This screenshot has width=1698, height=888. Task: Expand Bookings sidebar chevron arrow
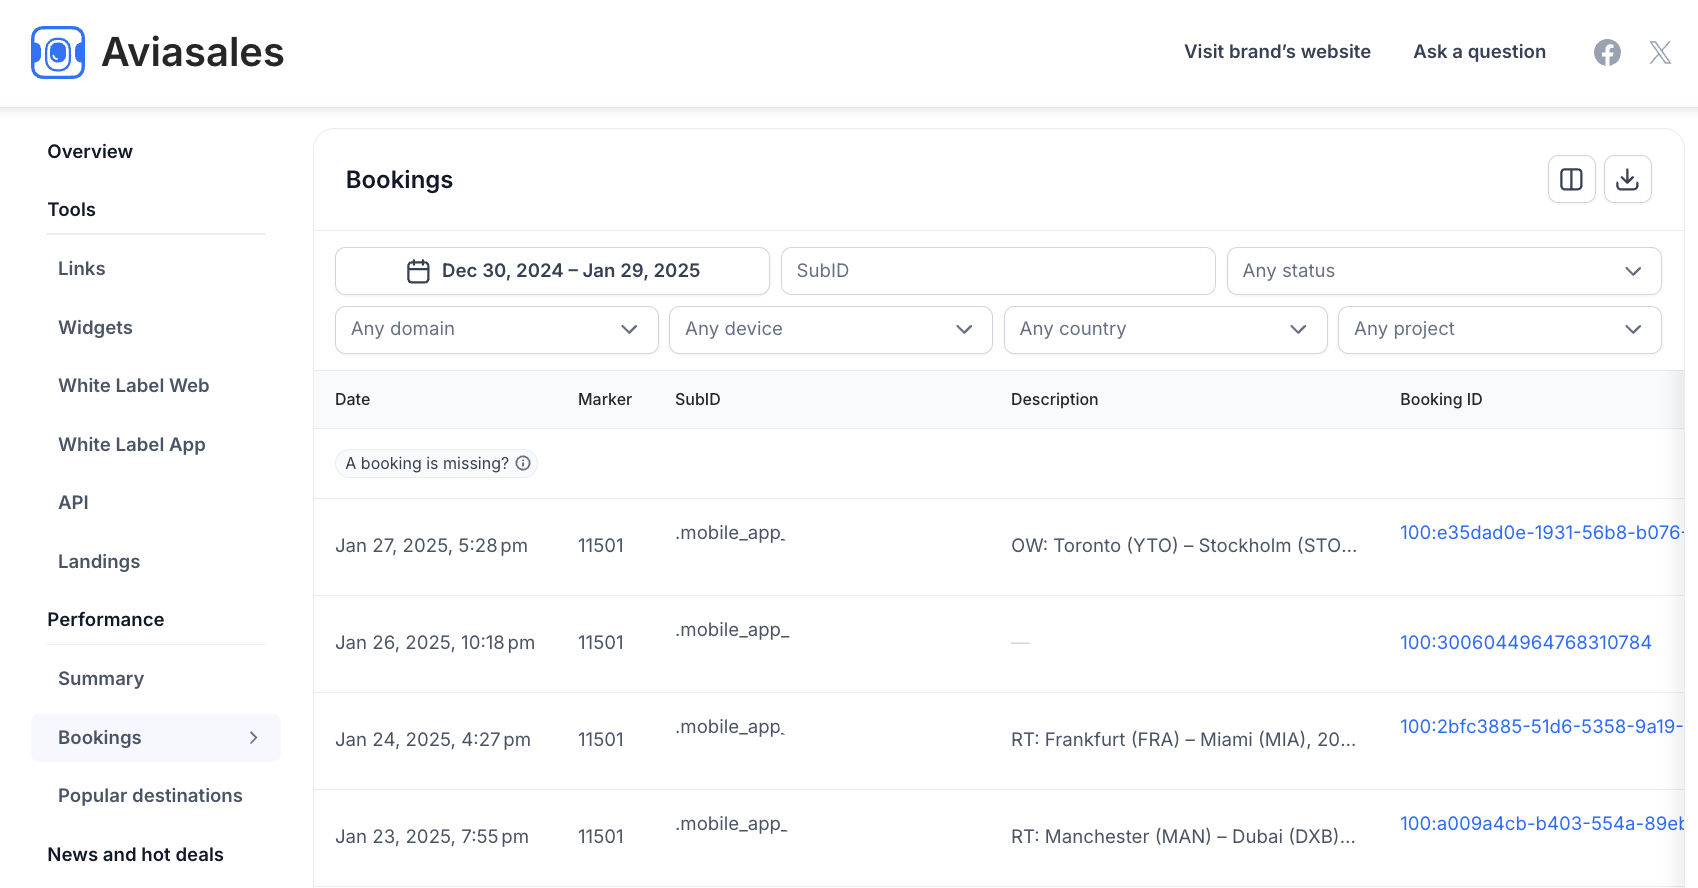[254, 737]
